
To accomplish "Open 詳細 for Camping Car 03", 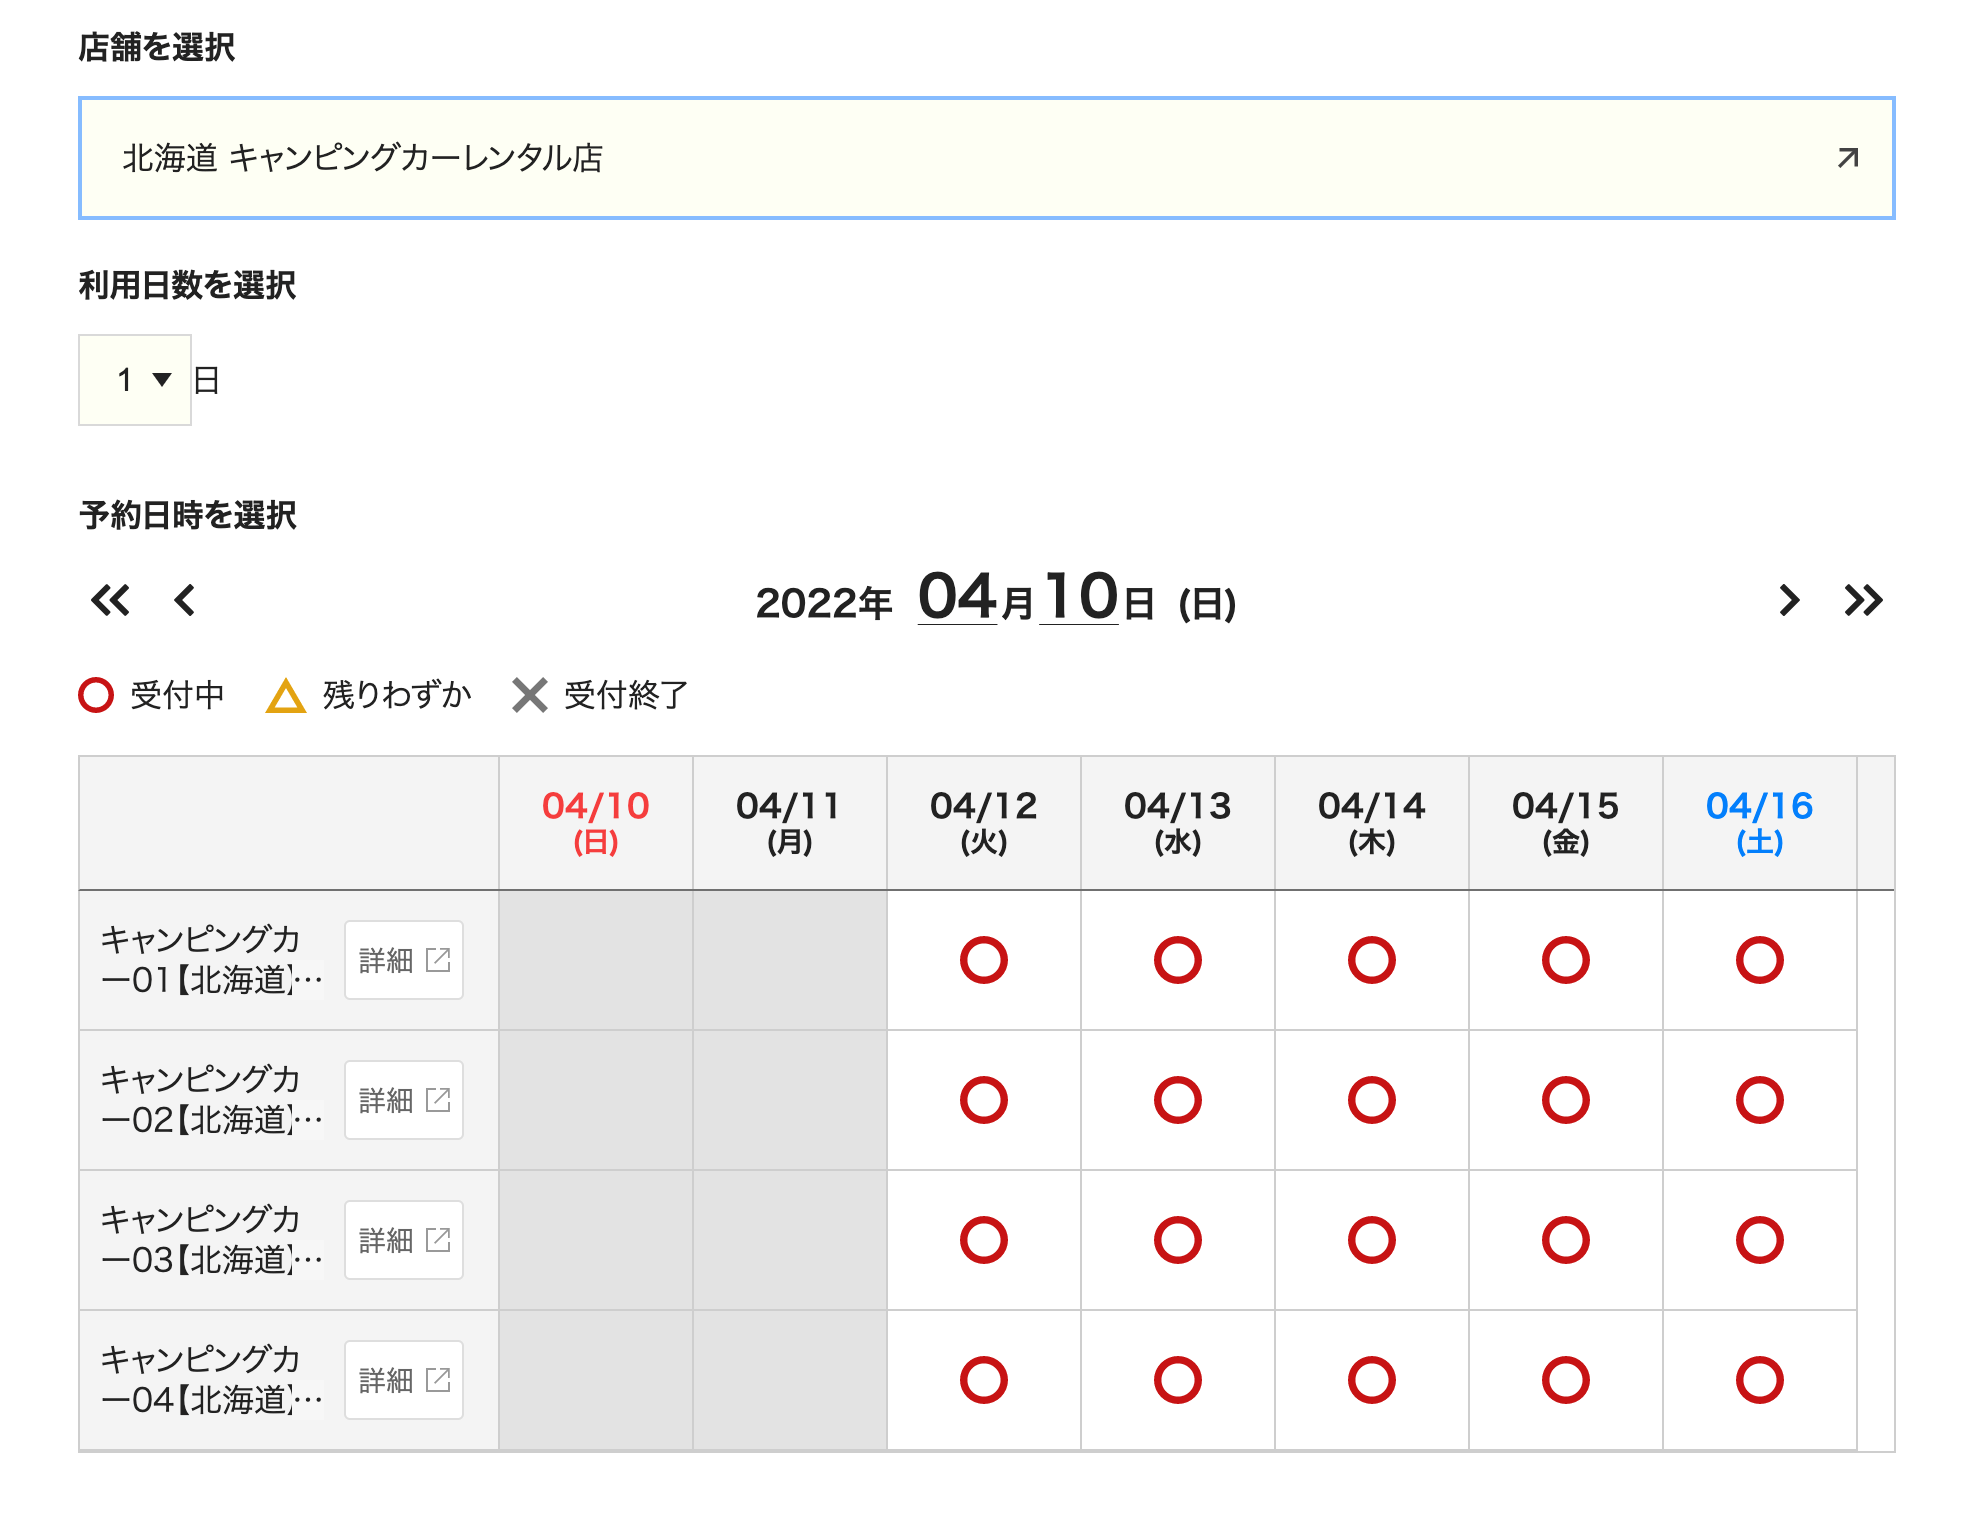I will click(404, 1240).
